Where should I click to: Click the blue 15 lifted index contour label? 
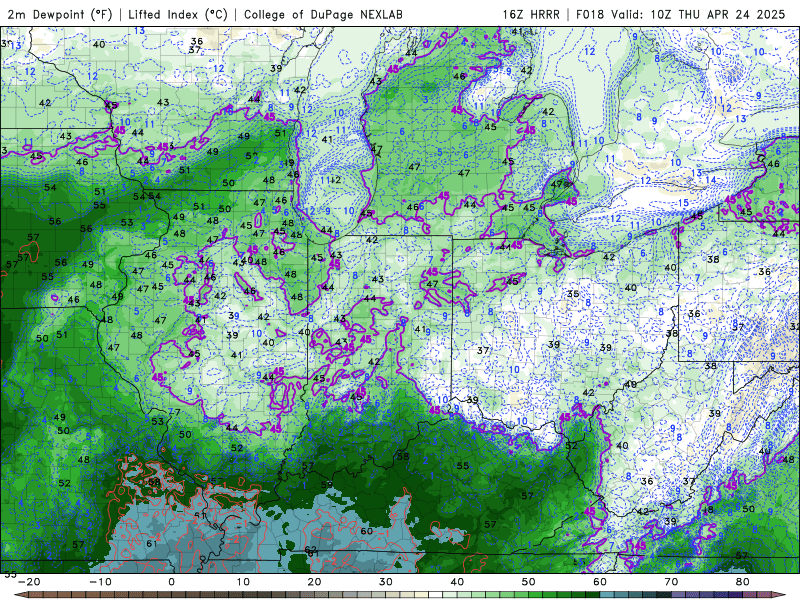(x=683, y=203)
